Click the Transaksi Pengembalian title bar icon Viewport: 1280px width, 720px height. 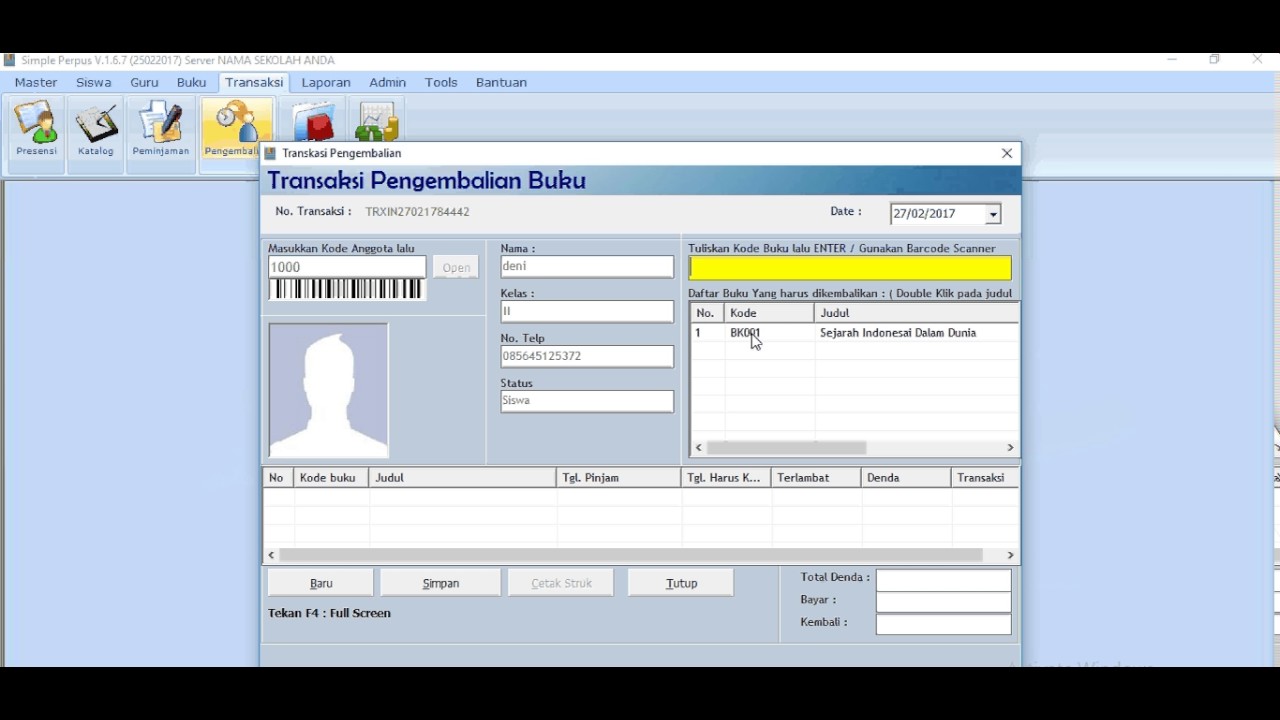click(x=270, y=153)
